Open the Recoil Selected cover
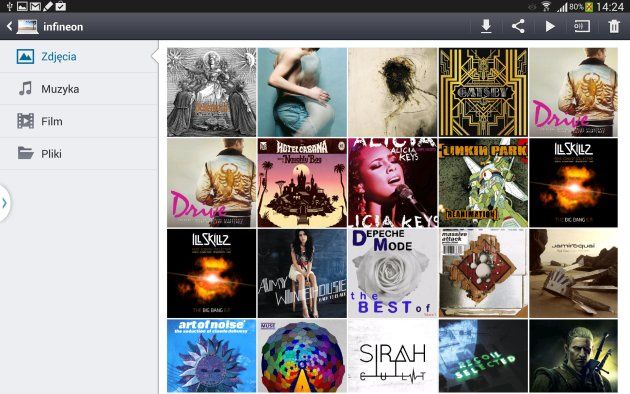 [x=483, y=356]
